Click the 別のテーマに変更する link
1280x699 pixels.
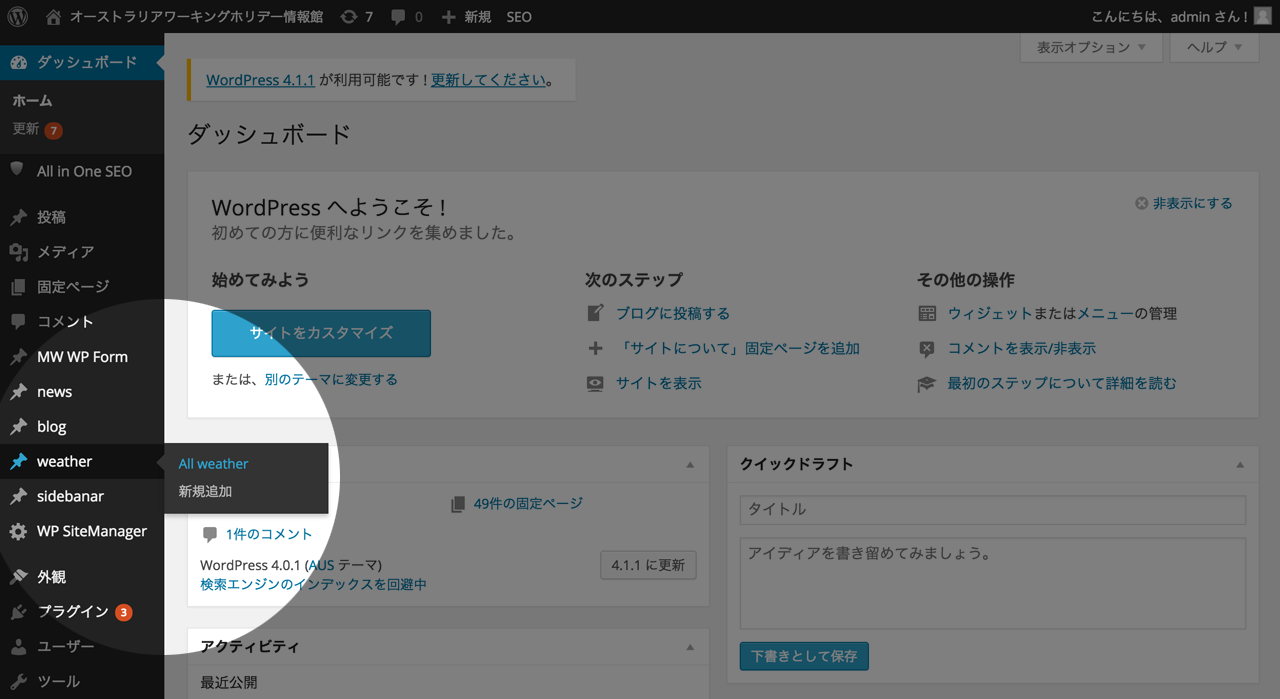tap(331, 380)
